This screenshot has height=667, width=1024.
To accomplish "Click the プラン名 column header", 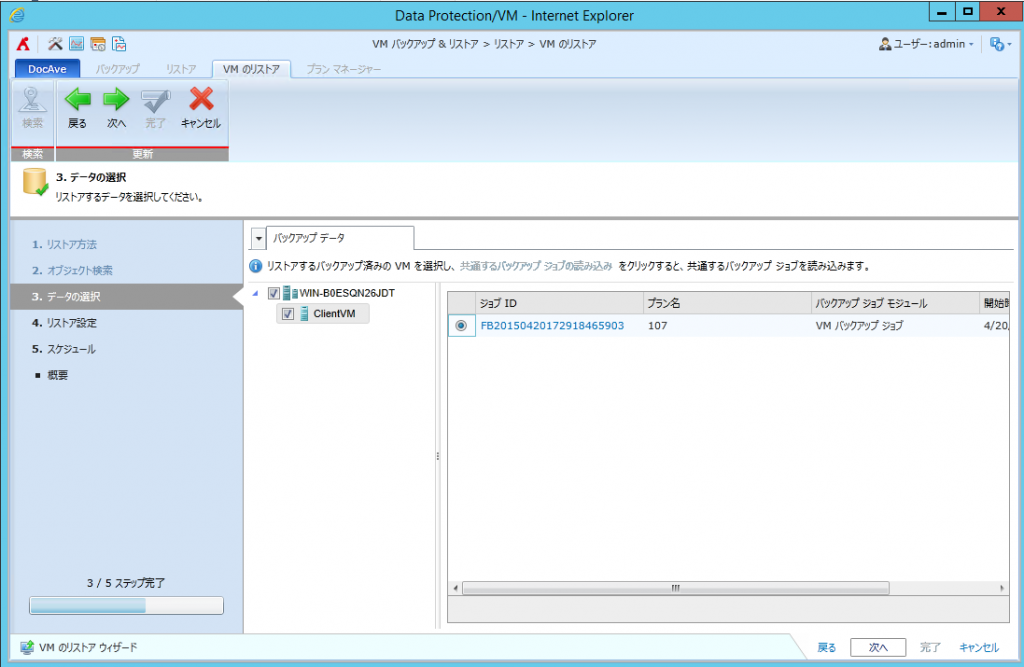I will pyautogui.click(x=727, y=303).
